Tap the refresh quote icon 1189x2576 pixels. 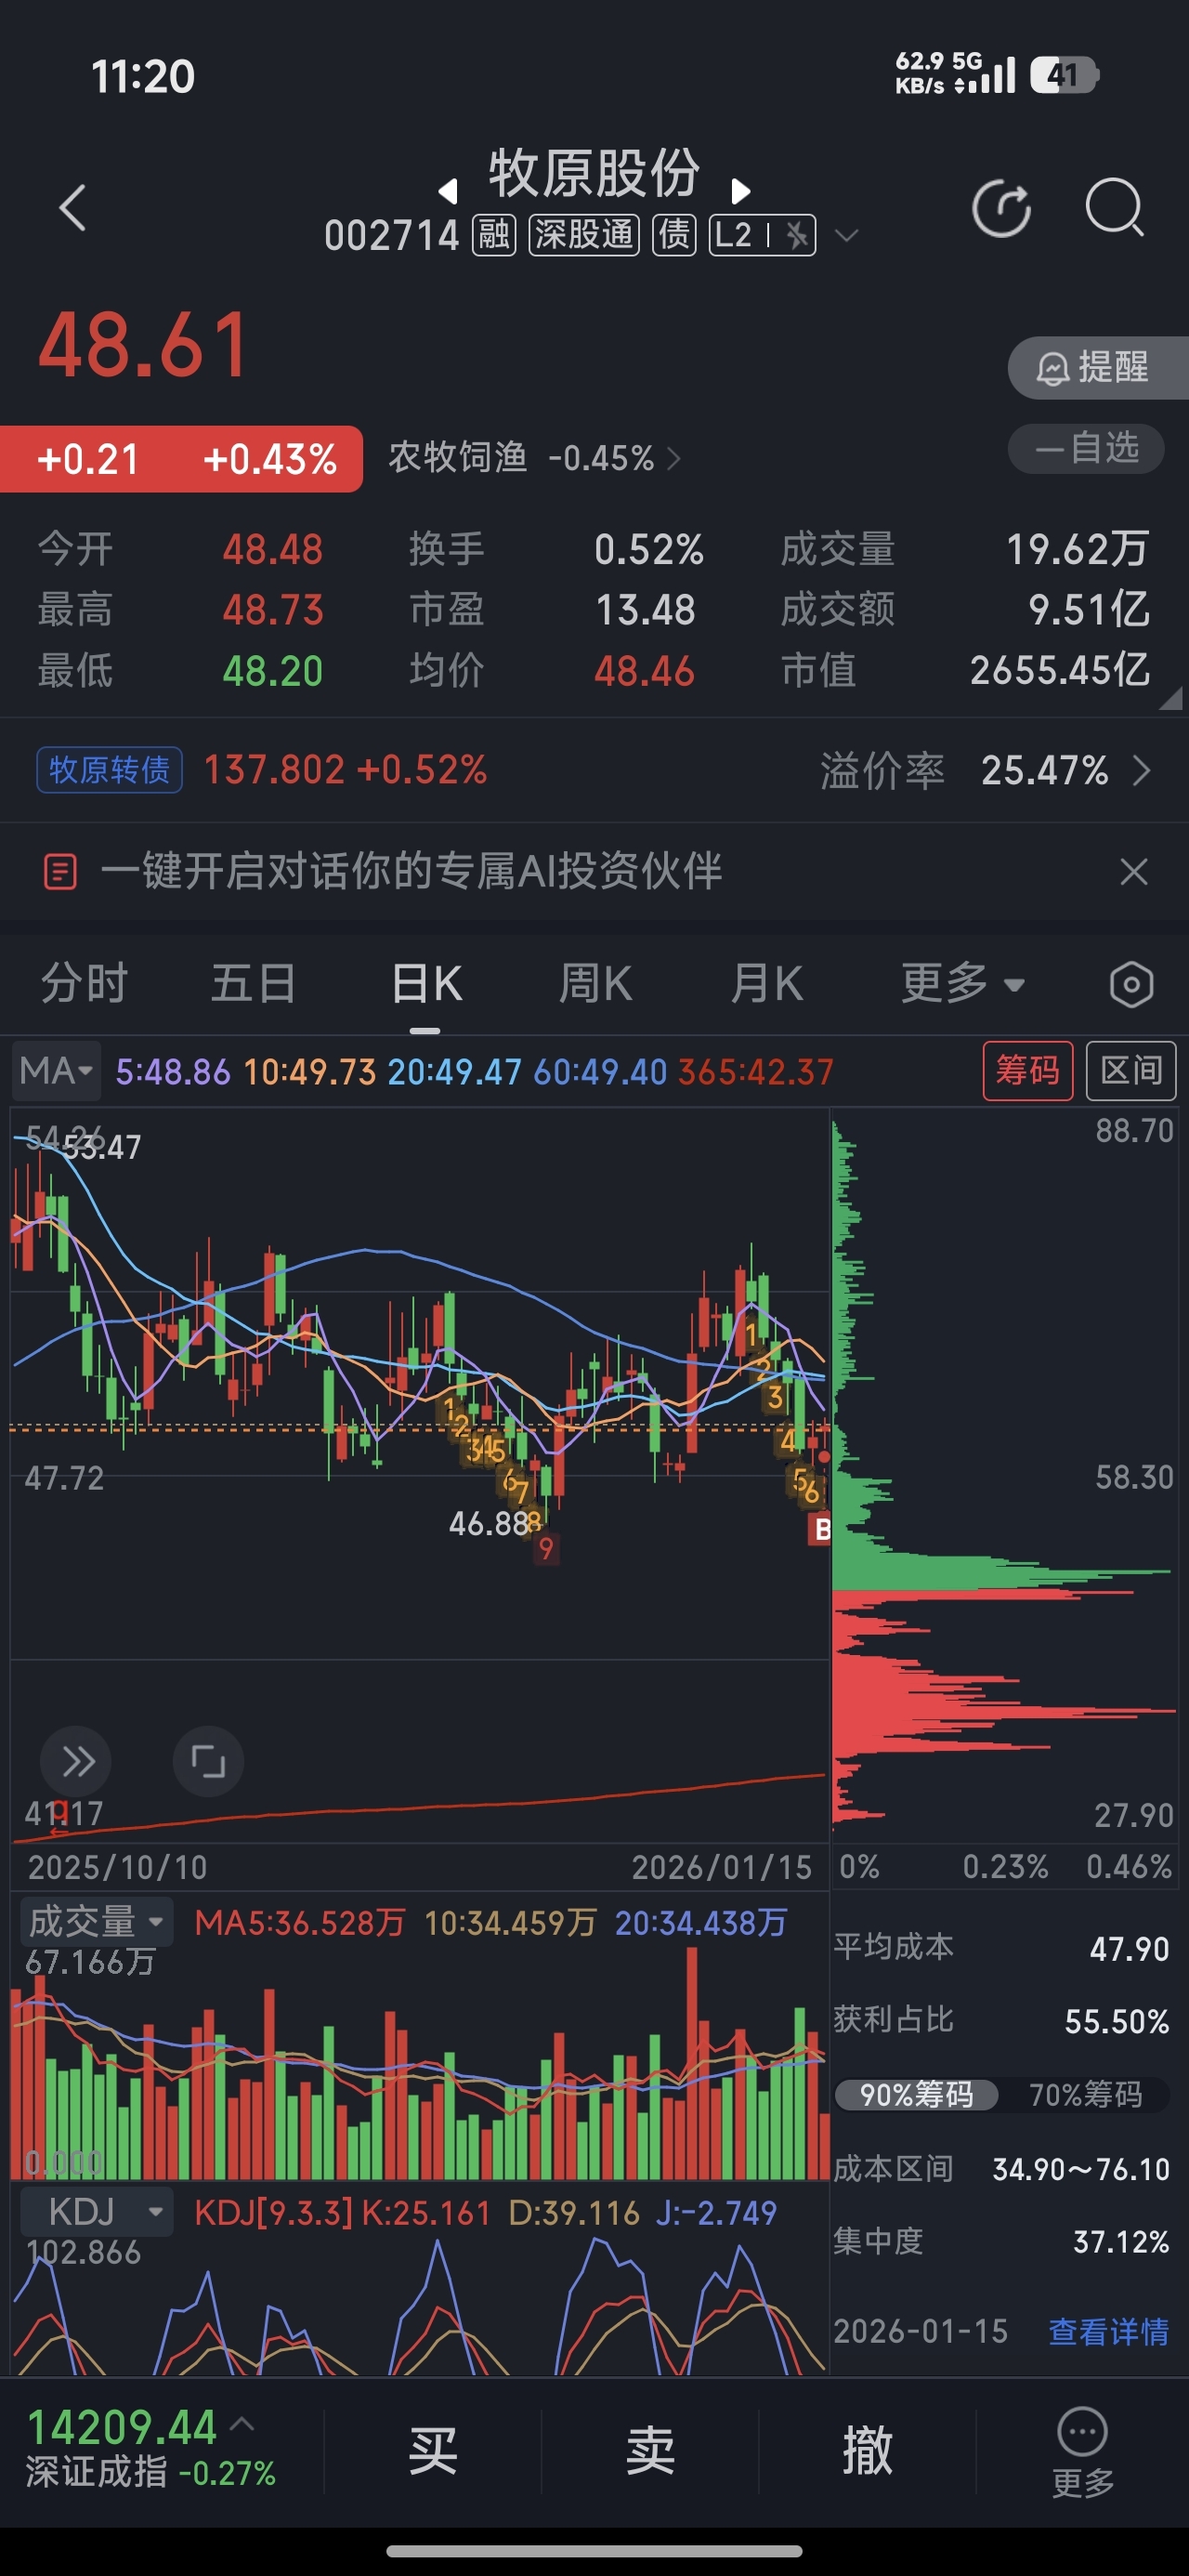[1001, 208]
